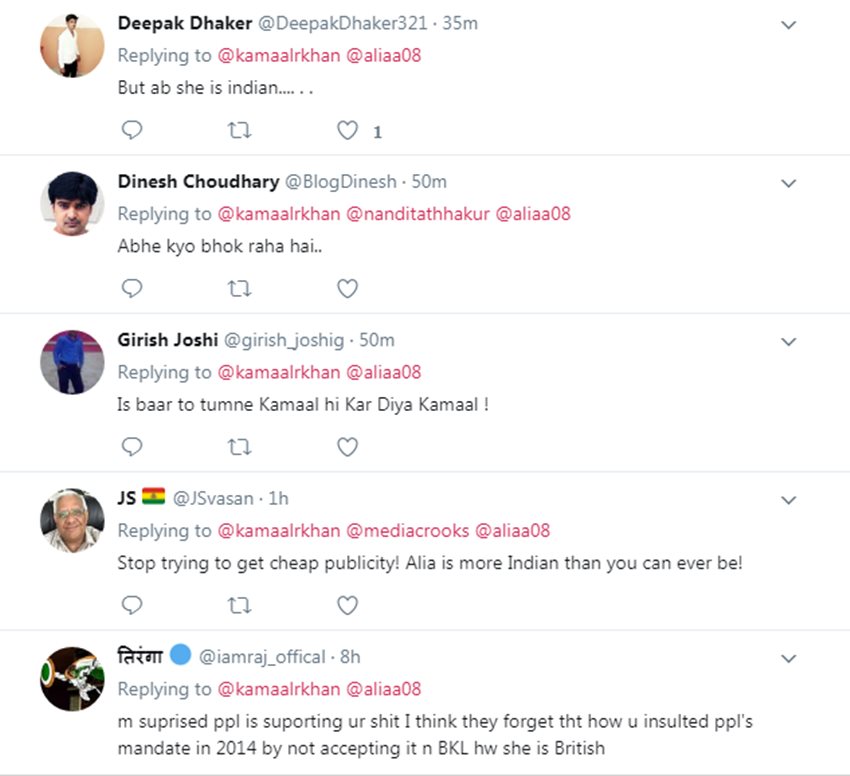Like JS's tweet about Alia
This screenshot has height=776, width=850.
tap(347, 605)
